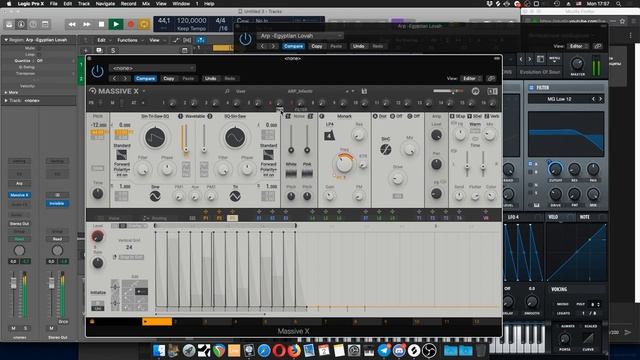The width and height of the screenshot is (640, 360).
Task: Expand the More section in Region inspector
Action: [6, 93]
